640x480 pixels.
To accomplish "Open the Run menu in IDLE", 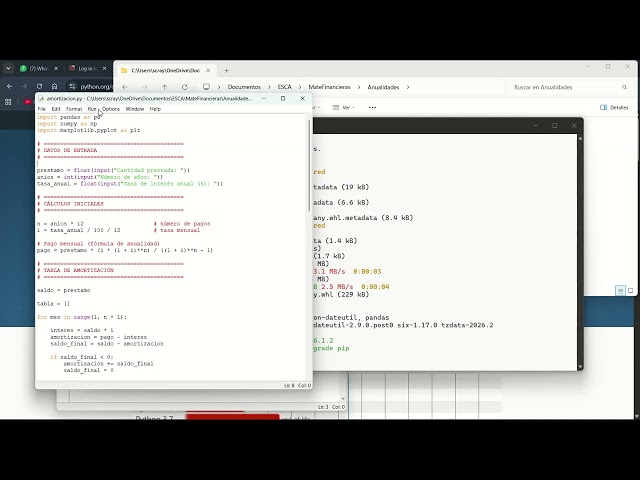I will 92,109.
